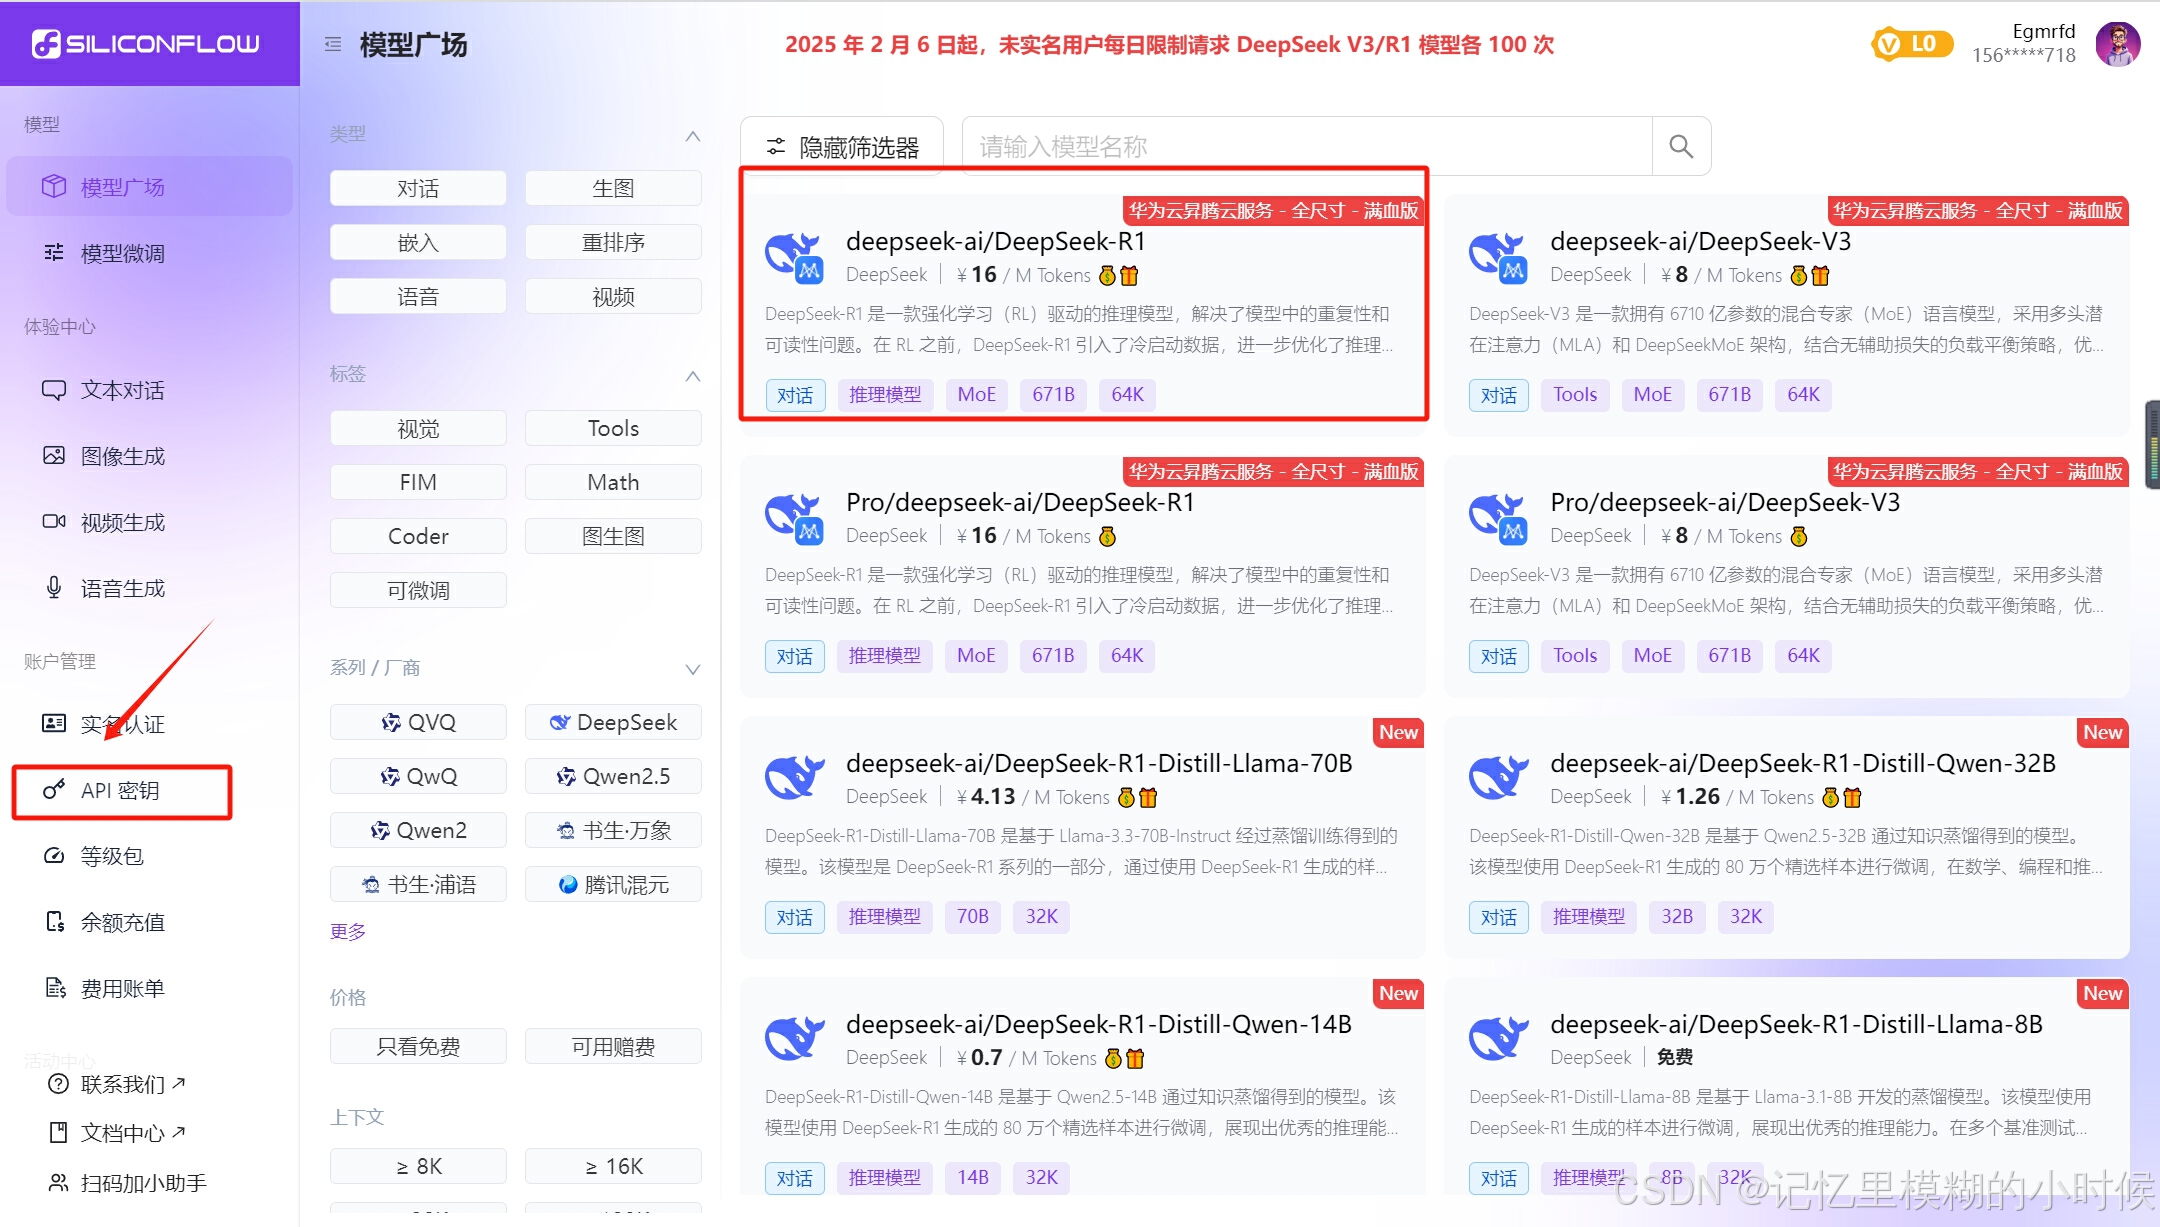Switch to the 模型微调 page
The width and height of the screenshot is (2160, 1227).
120,252
